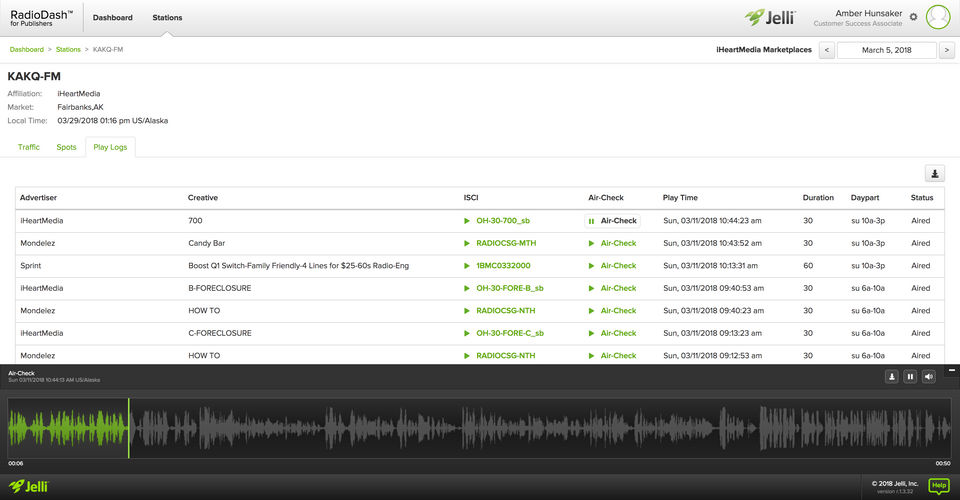Select the B-FORECLOSURE creative cell

click(219, 288)
